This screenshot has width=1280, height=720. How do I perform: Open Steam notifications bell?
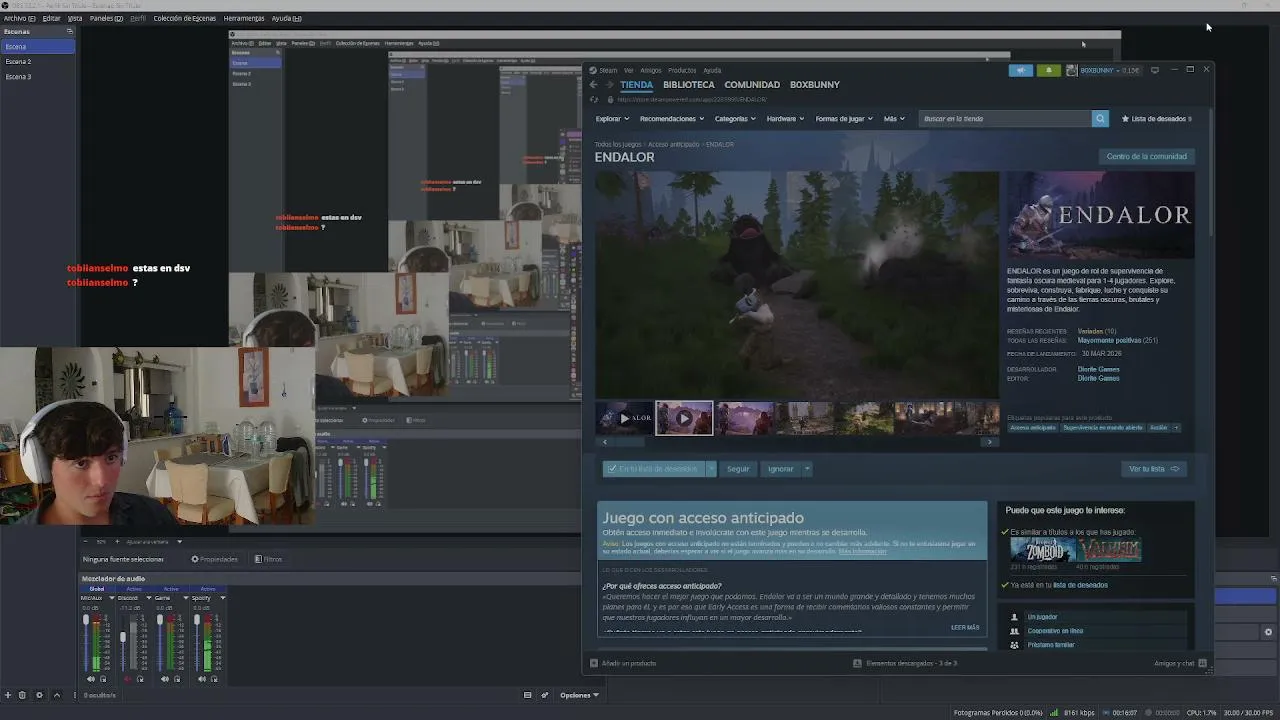click(x=1048, y=70)
